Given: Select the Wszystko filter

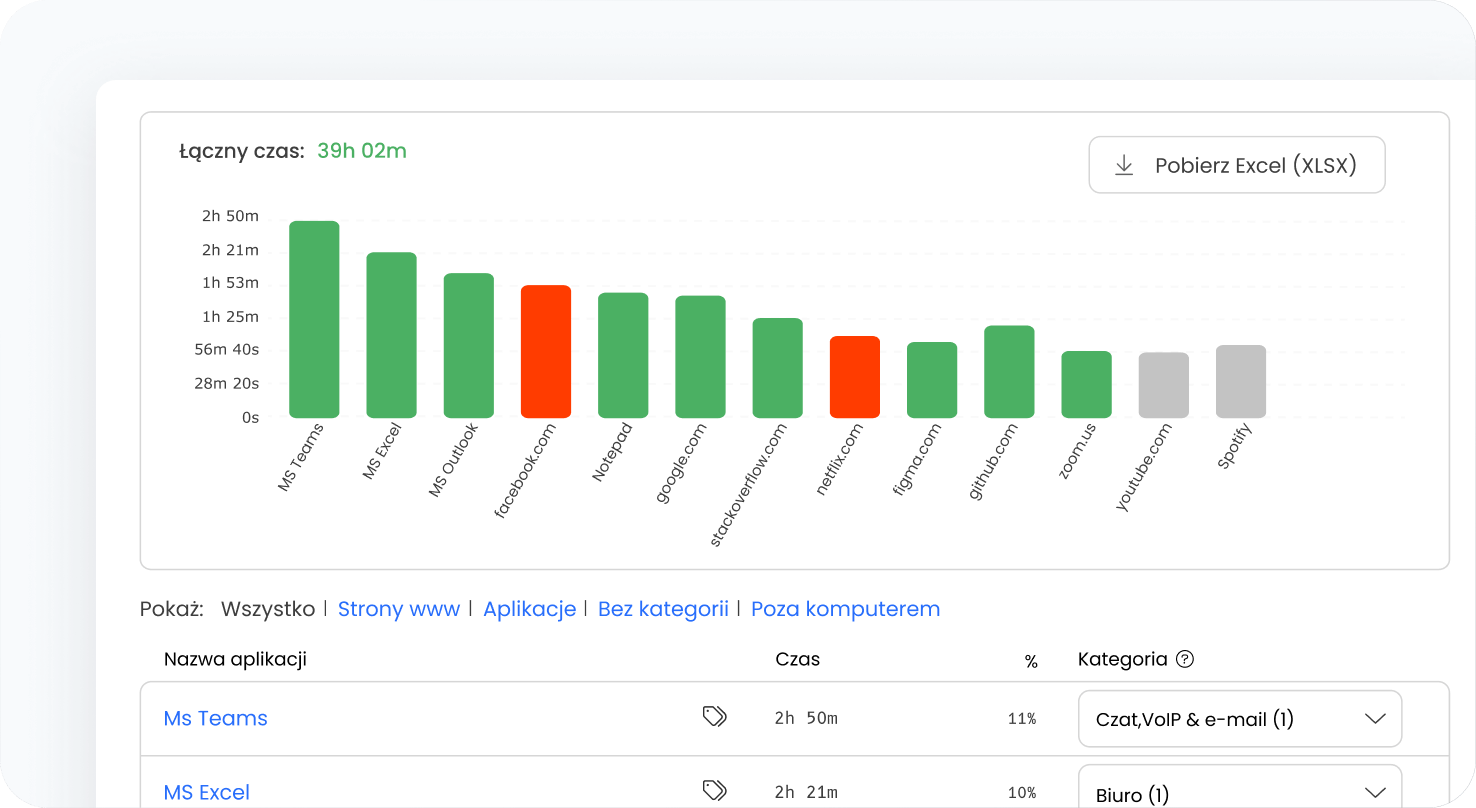Looking at the screenshot, I should point(267,609).
